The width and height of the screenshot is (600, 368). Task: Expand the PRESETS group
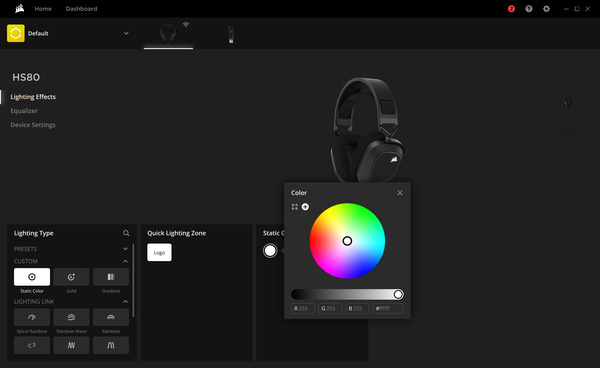[125, 249]
